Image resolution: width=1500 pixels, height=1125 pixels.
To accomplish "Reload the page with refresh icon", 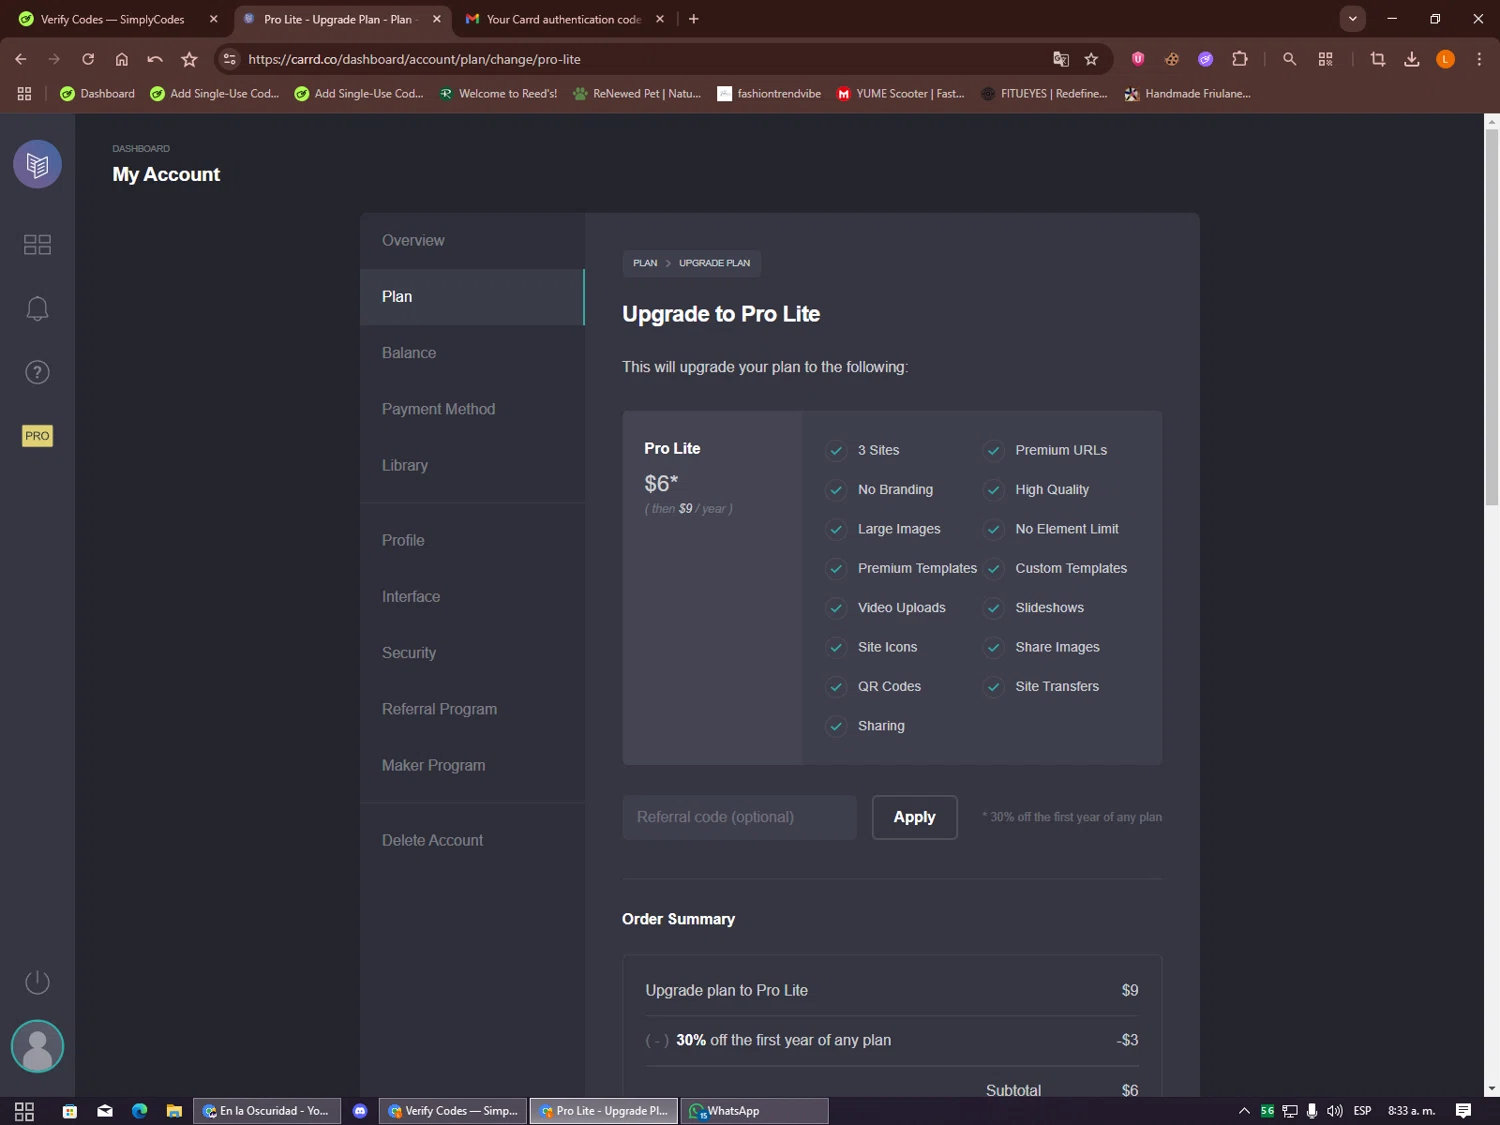I will click(88, 59).
